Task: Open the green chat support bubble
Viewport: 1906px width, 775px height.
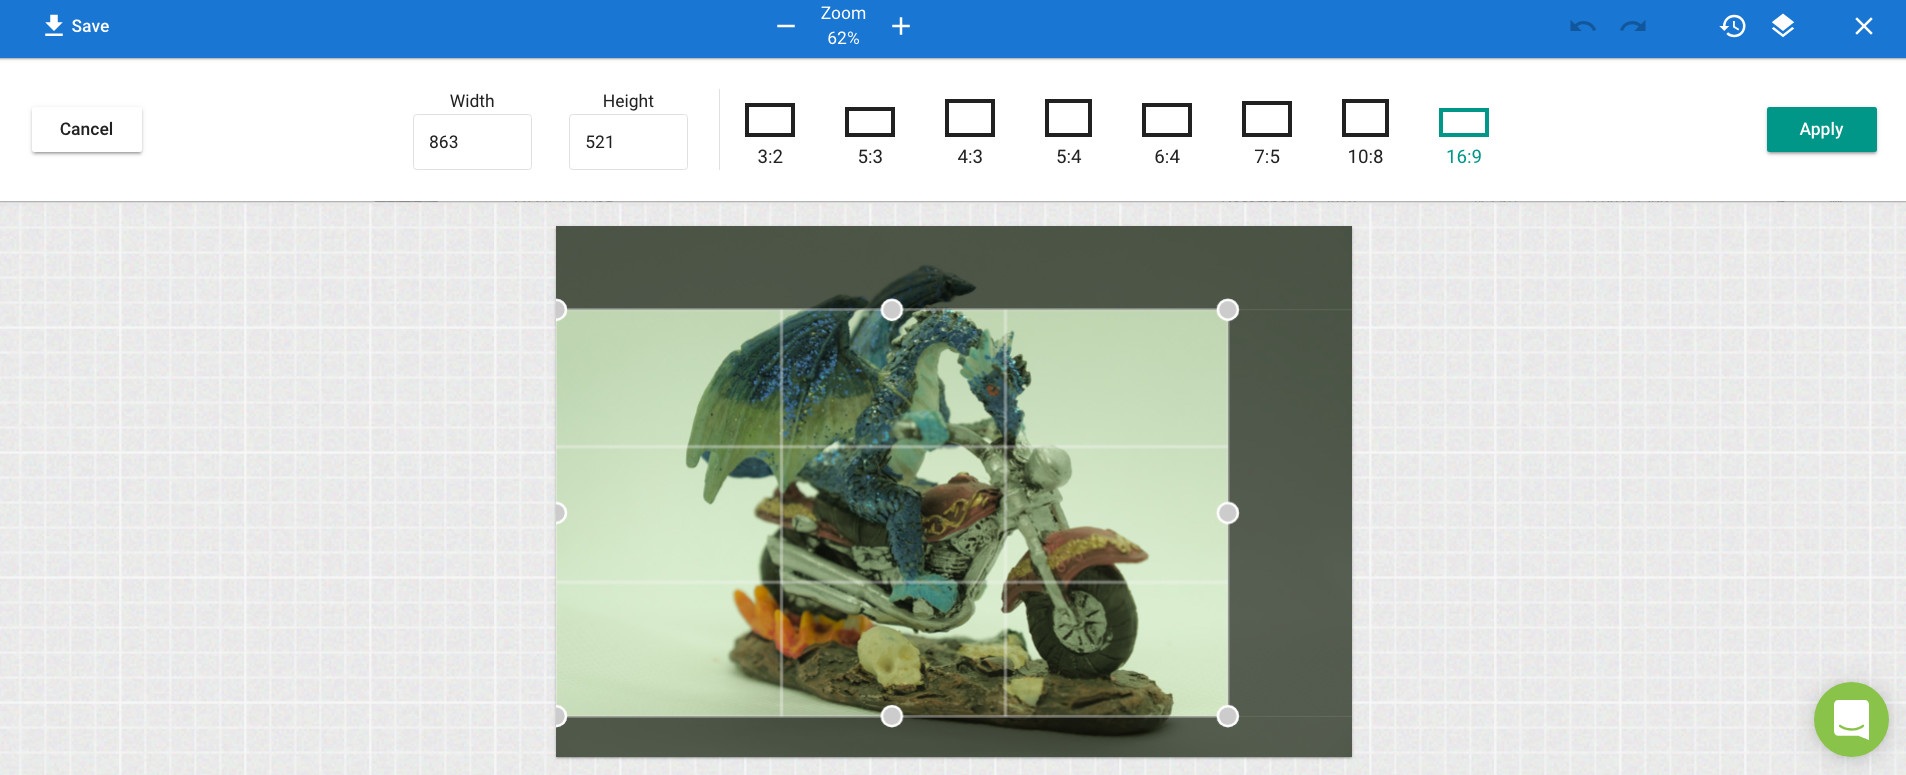Action: pos(1851,719)
